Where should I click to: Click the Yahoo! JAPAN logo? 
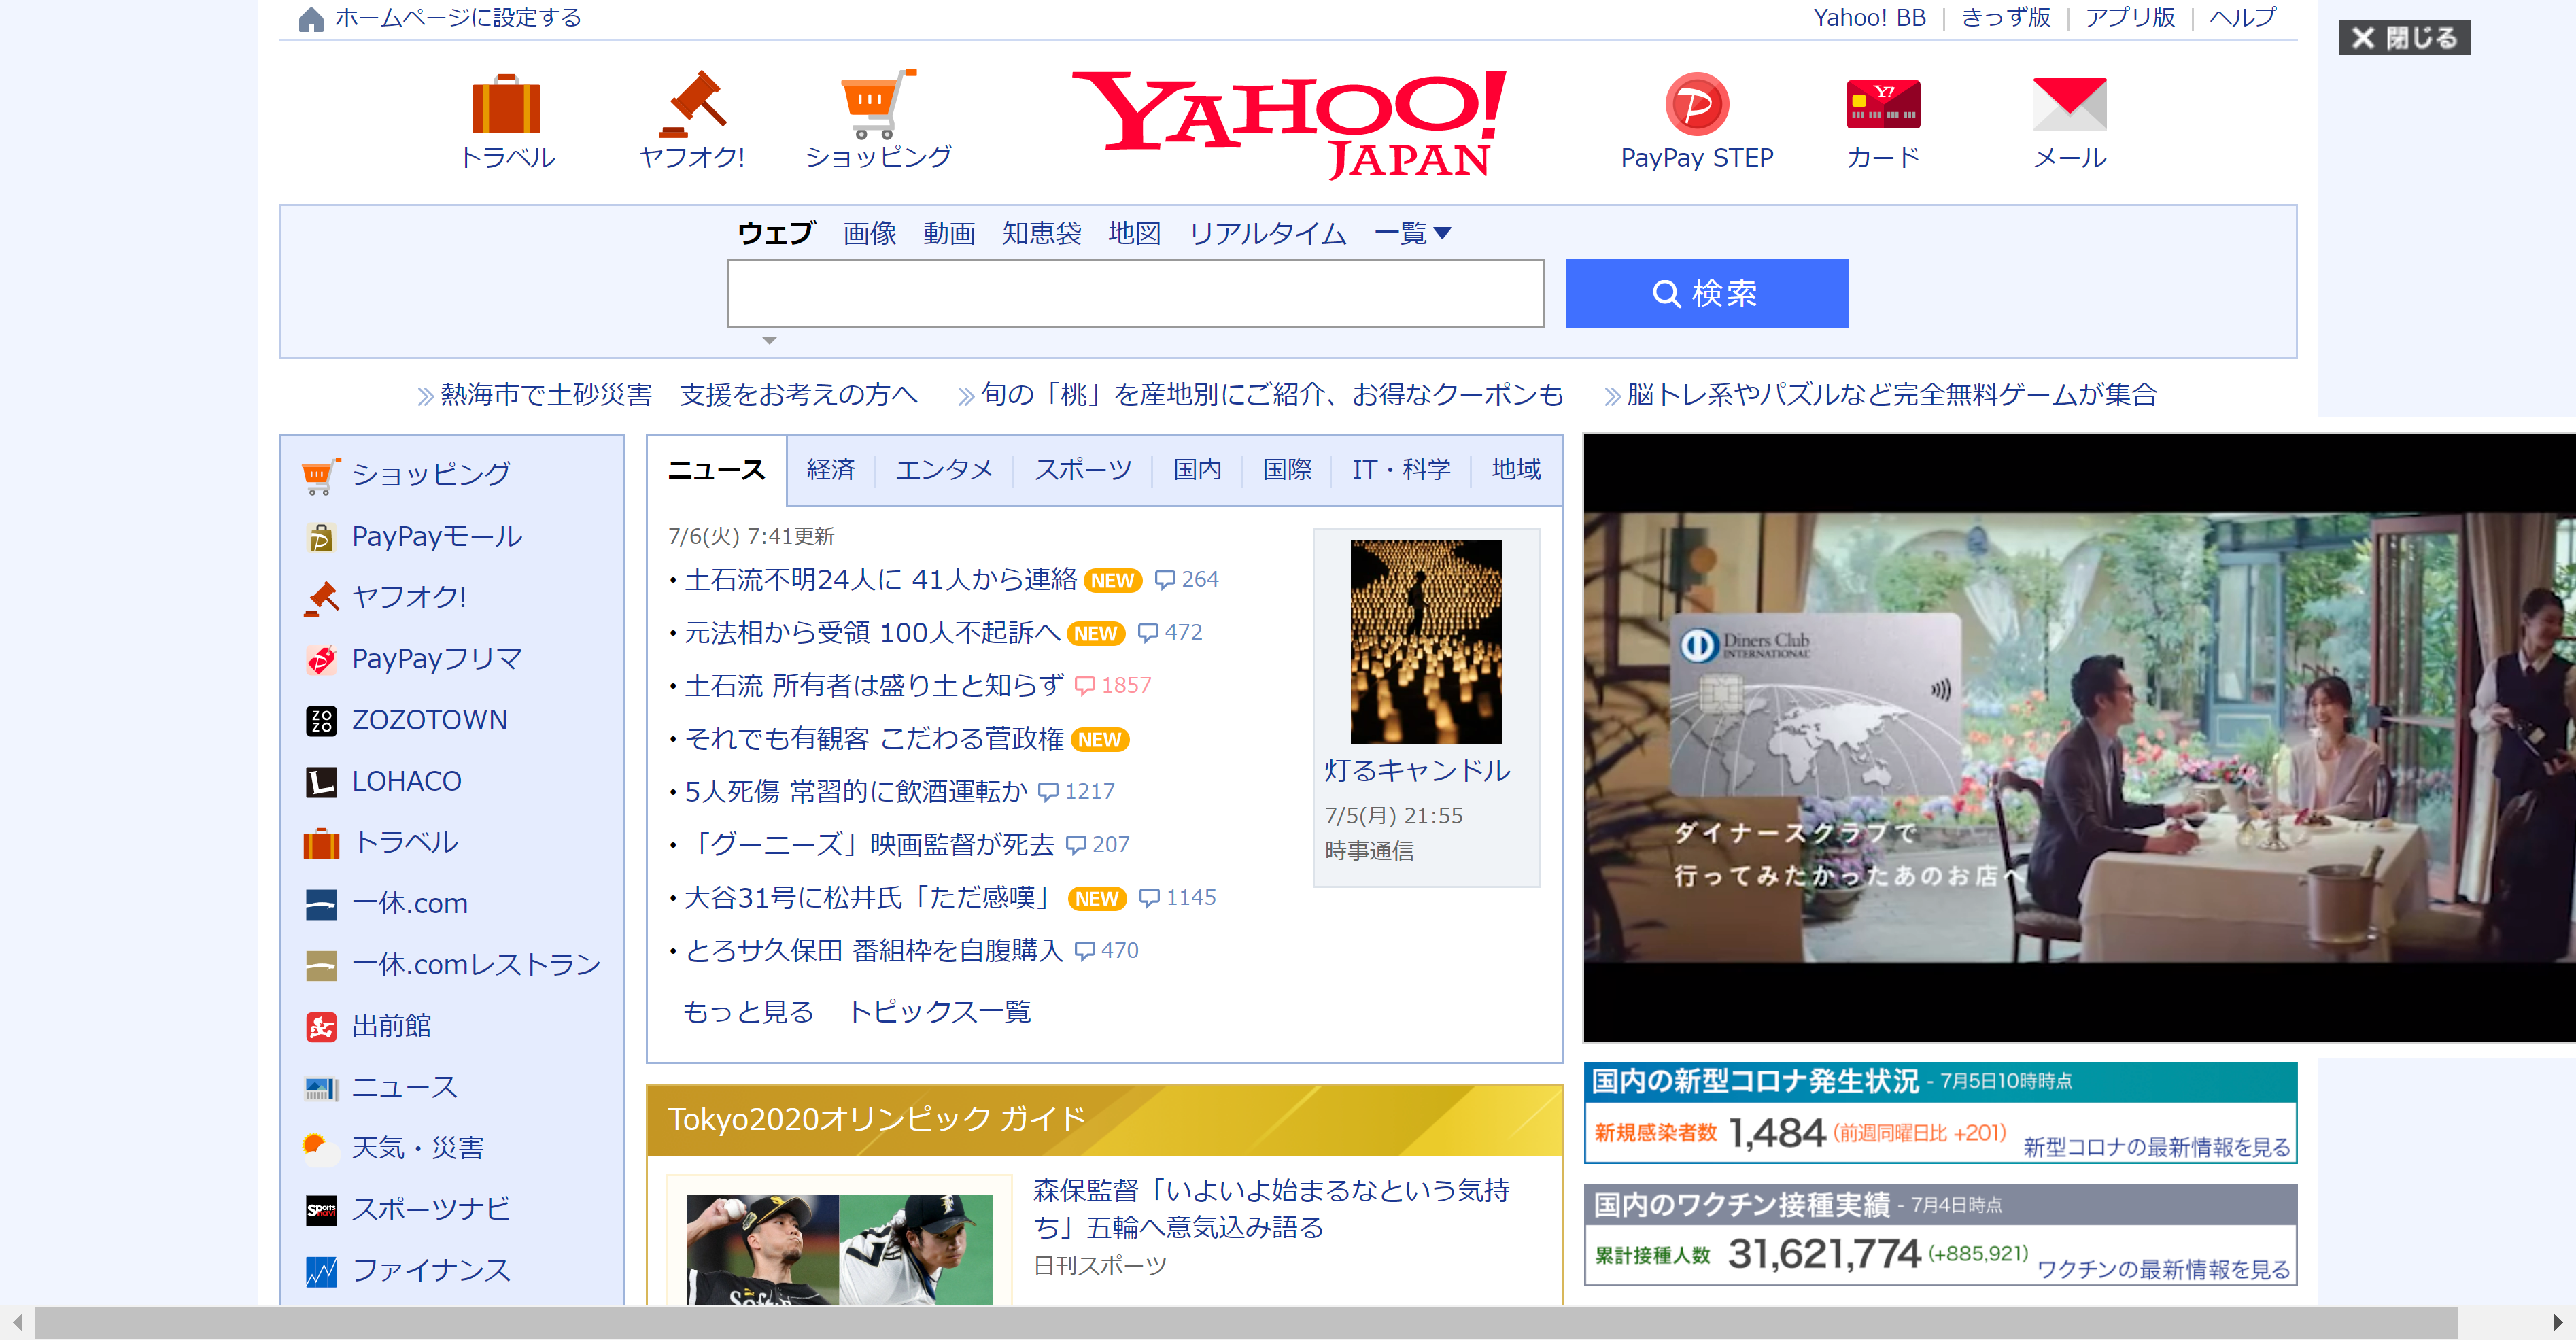(x=1288, y=124)
